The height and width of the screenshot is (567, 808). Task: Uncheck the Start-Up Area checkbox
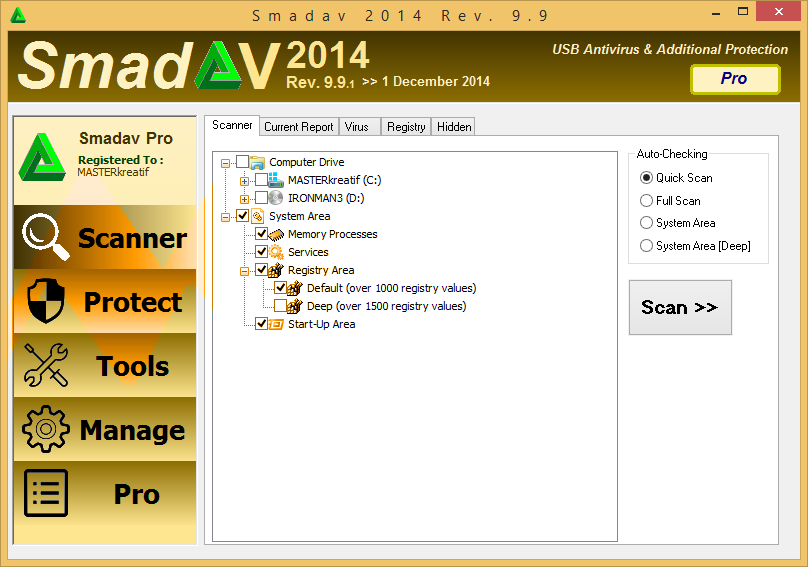[261, 324]
